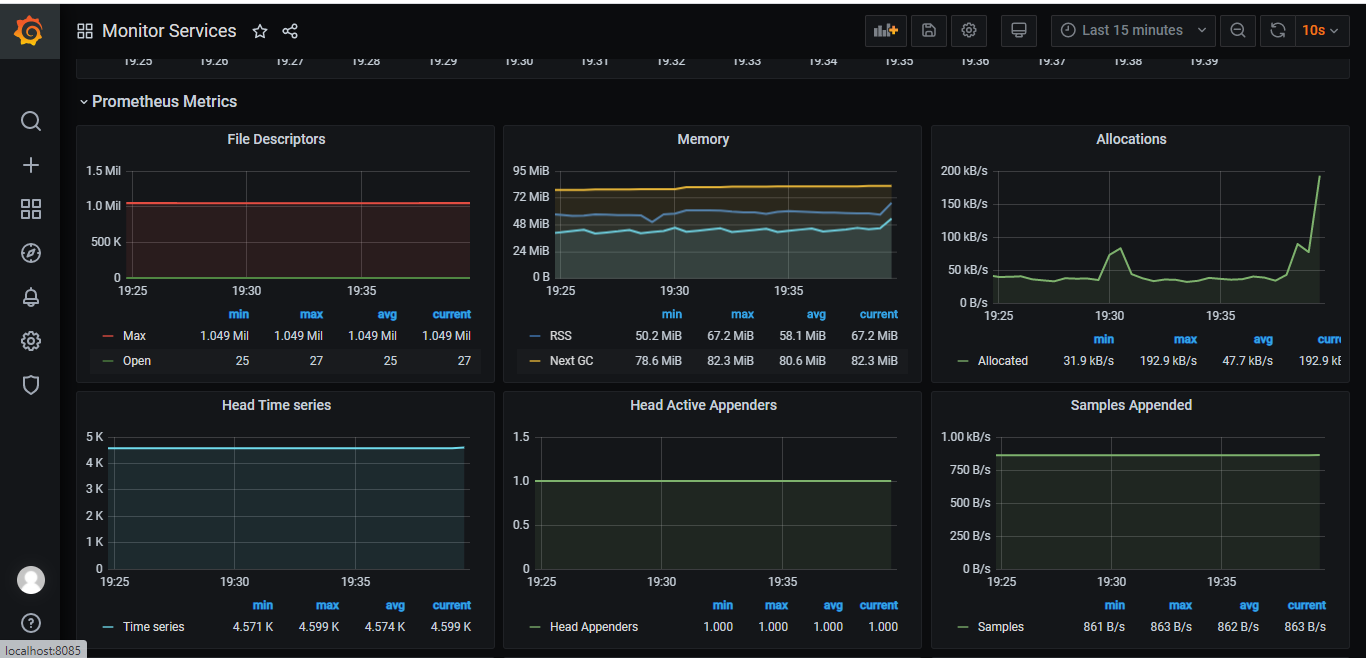The height and width of the screenshot is (658, 1366).
Task: Click the 4.599 K current Time series value
Action: (x=452, y=627)
